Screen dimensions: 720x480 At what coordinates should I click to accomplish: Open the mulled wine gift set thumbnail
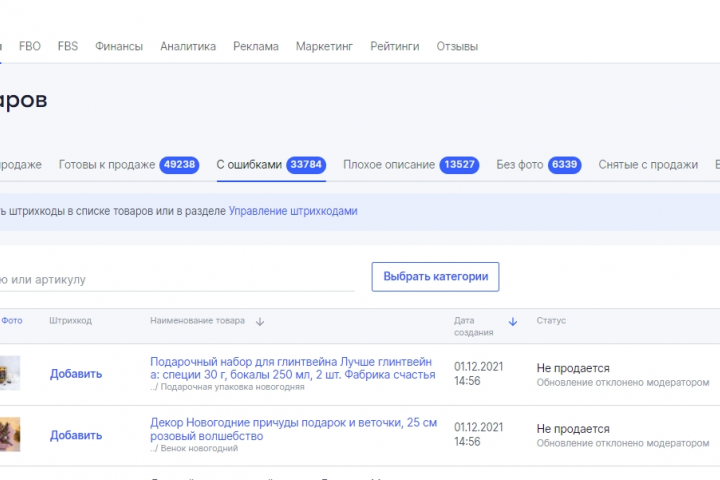tap(10, 373)
